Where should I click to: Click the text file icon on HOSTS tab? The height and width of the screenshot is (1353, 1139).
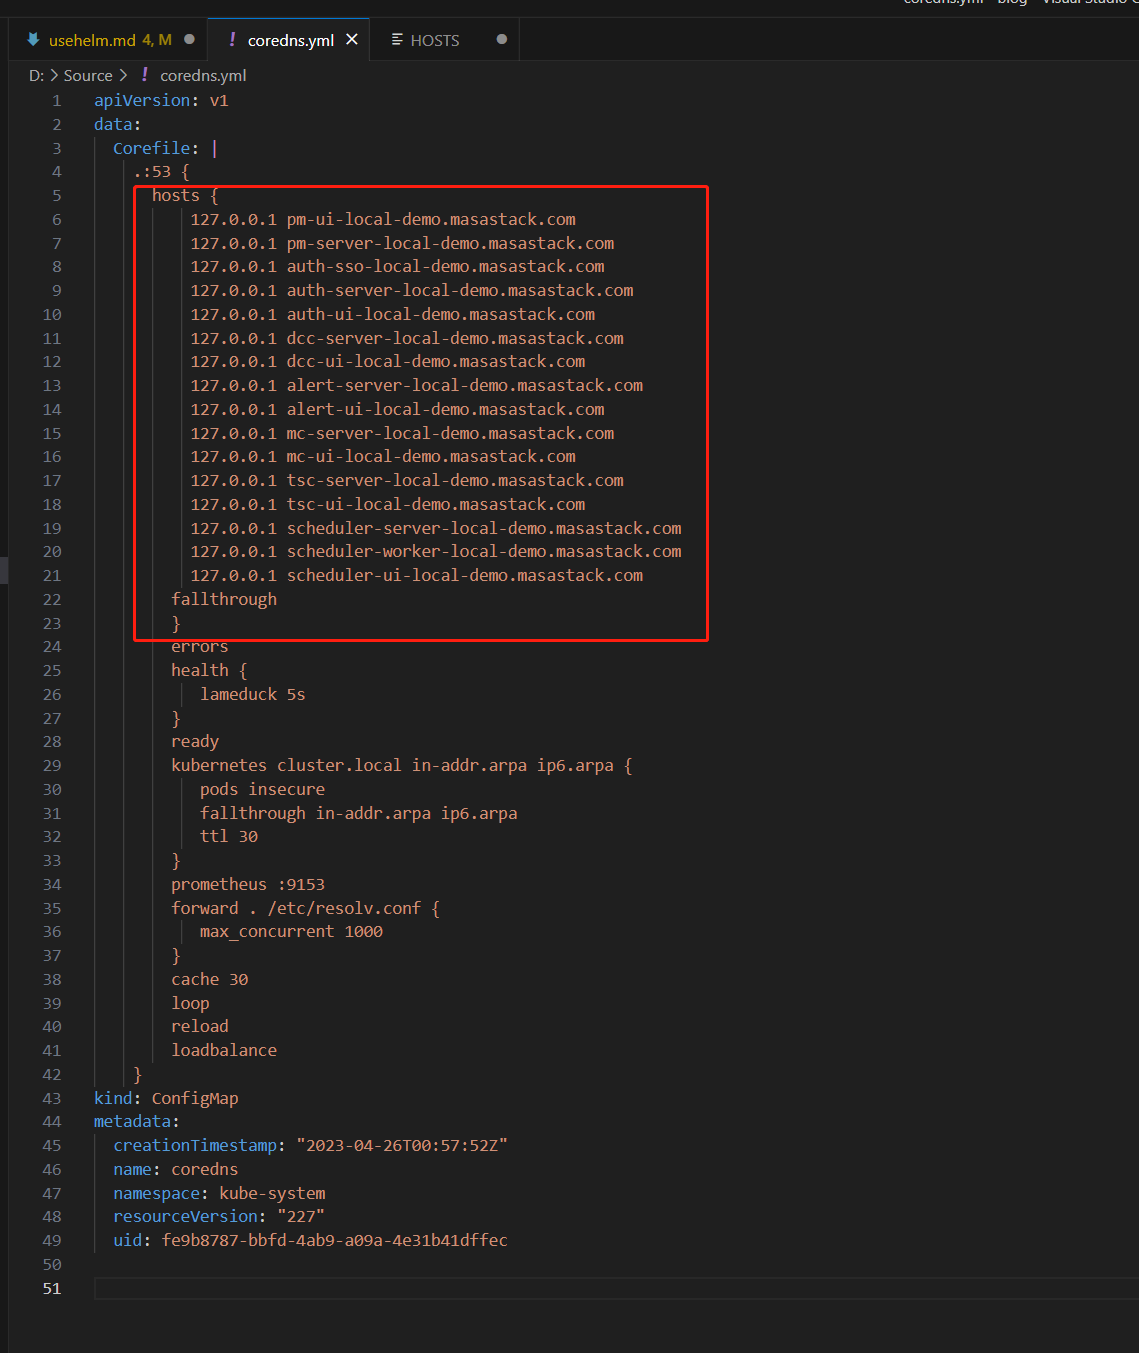397,40
